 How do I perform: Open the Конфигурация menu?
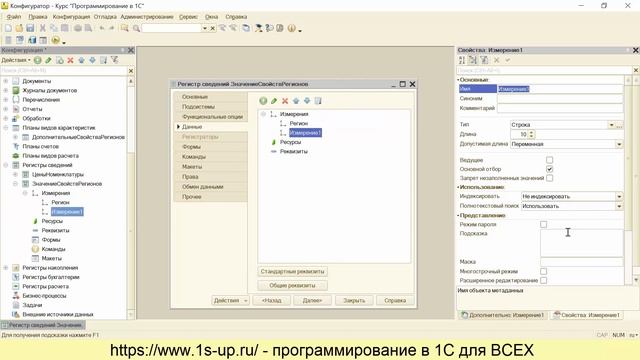pos(71,17)
